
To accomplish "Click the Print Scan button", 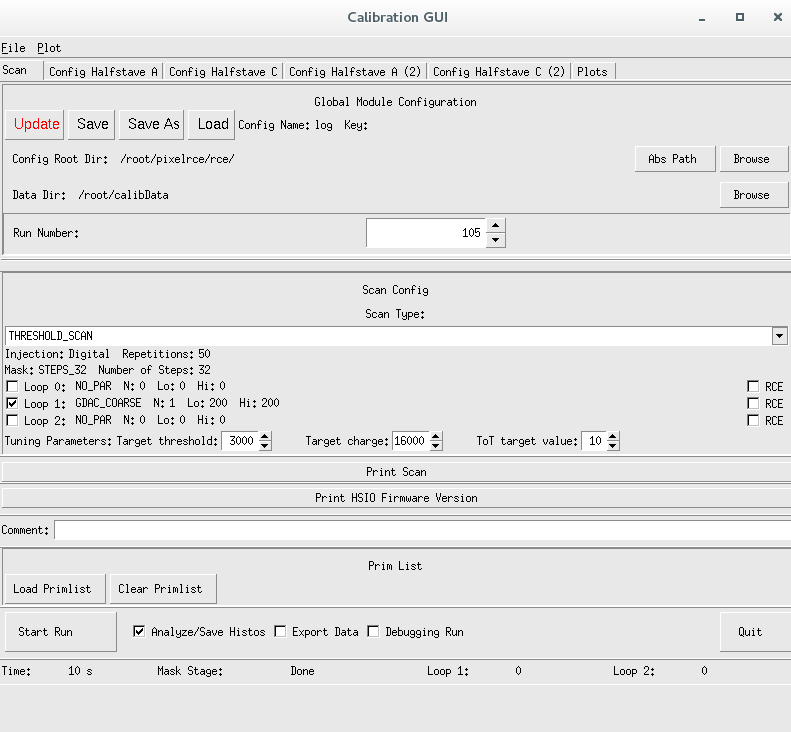I will click(396, 472).
